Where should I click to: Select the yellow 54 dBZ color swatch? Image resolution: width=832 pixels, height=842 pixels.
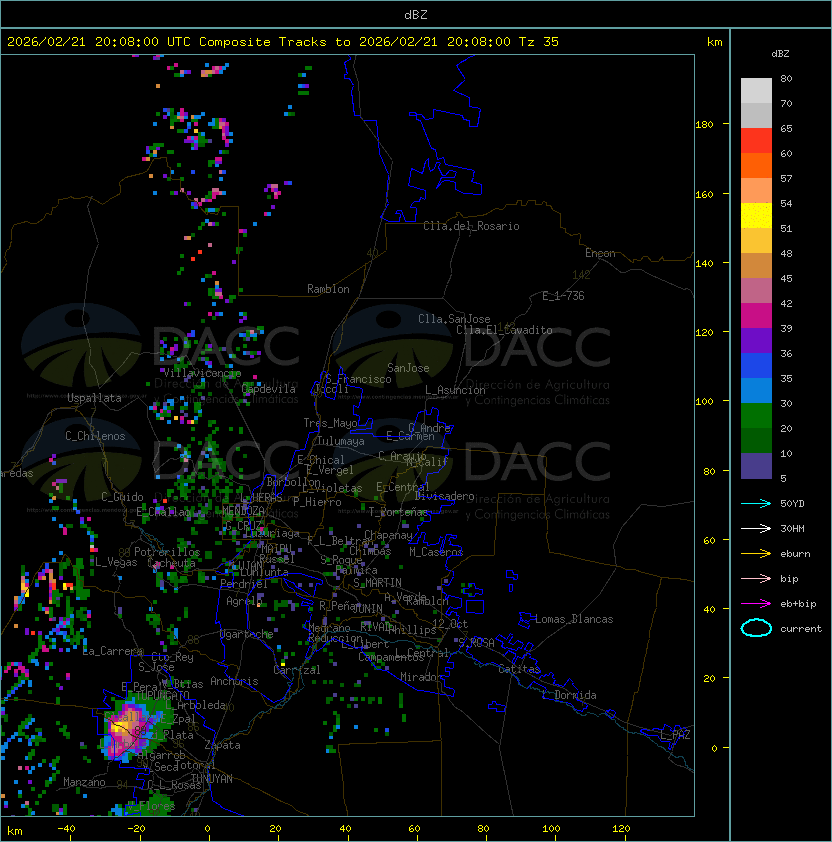(x=756, y=215)
